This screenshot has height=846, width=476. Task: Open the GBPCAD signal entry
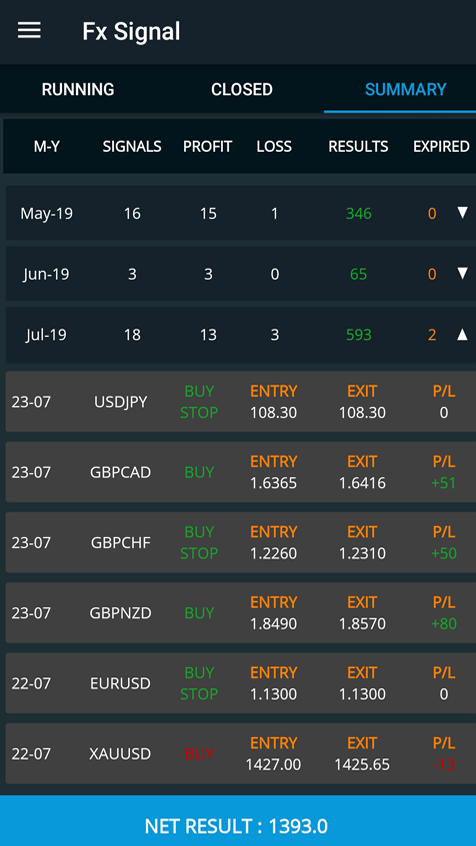(241, 472)
